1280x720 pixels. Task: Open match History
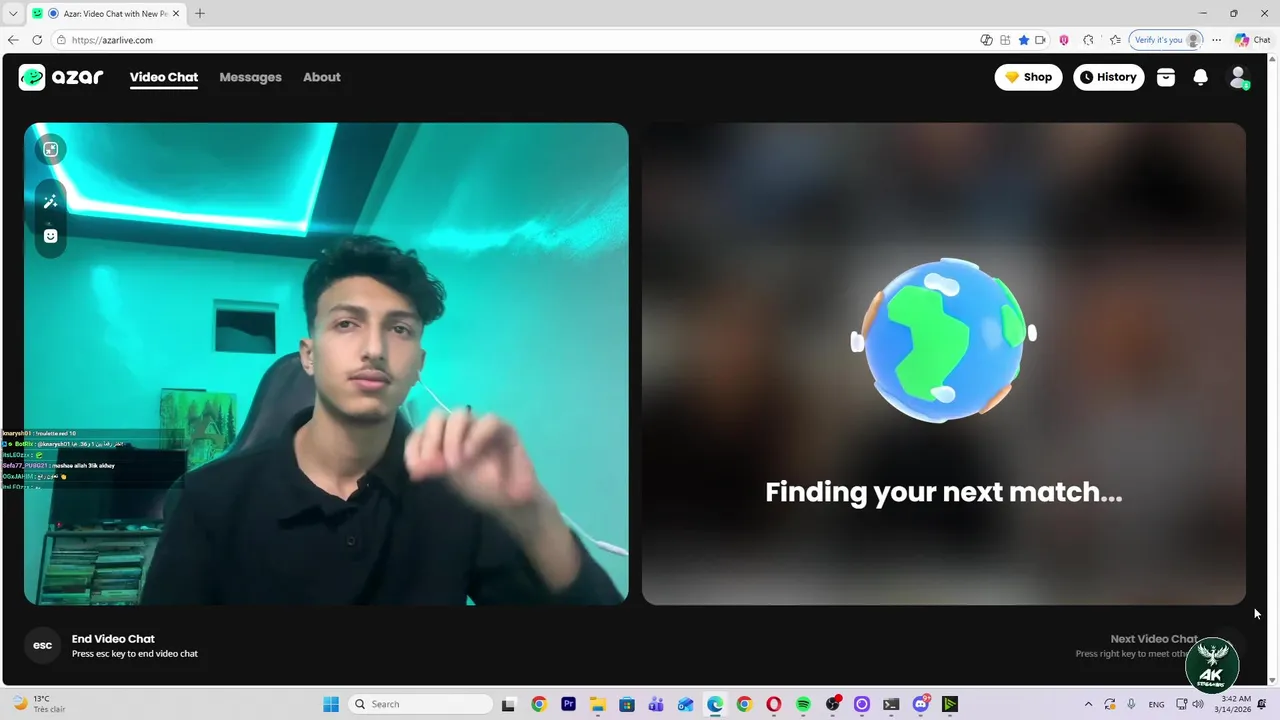1109,77
